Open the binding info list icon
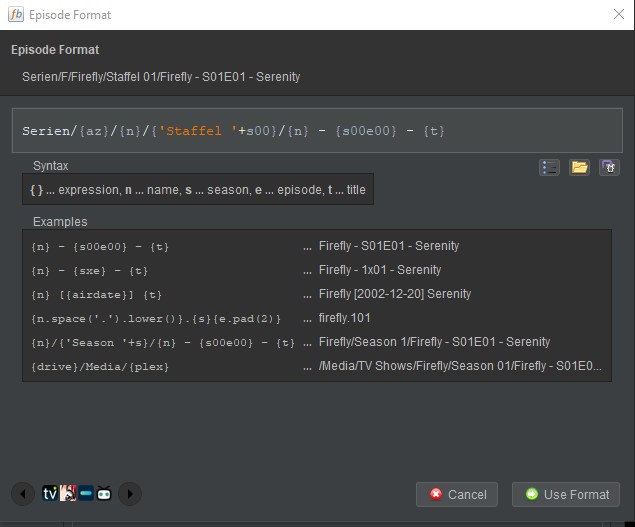The width and height of the screenshot is (635, 527). (x=549, y=167)
